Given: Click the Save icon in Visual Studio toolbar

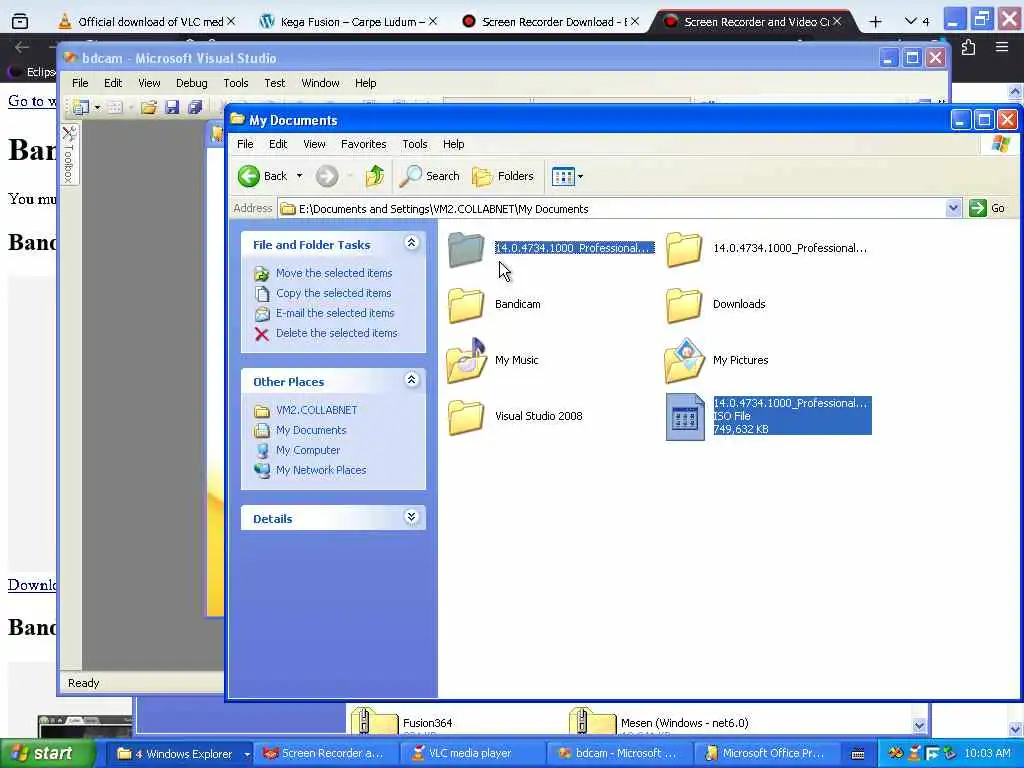Looking at the screenshot, I should pyautogui.click(x=172, y=107).
